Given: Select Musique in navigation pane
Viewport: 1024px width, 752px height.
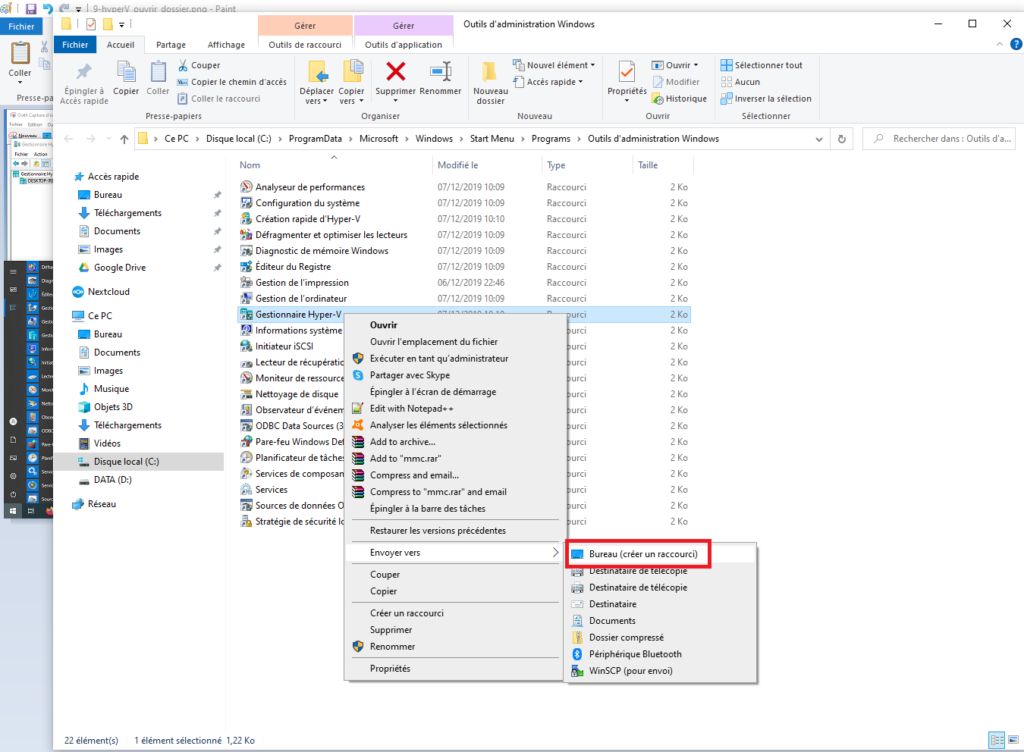Looking at the screenshot, I should (111, 388).
